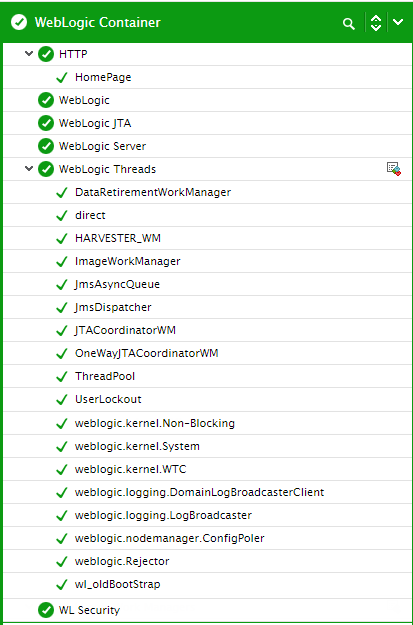413x625 pixels.
Task: Click WebLogic Container status check icon
Action: point(19,23)
